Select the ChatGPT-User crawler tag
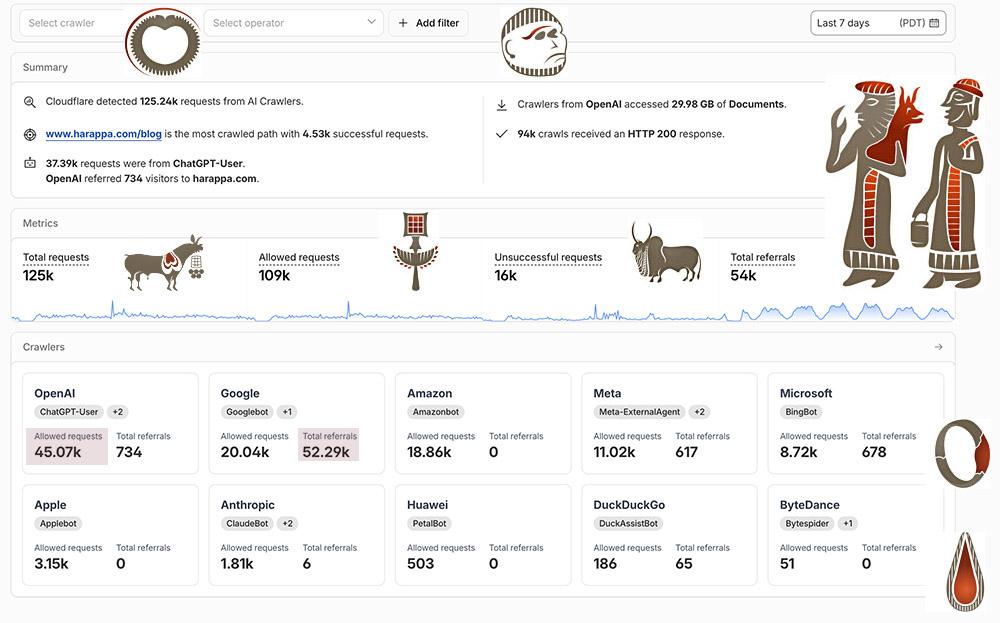The height and width of the screenshot is (623, 1000). point(69,412)
